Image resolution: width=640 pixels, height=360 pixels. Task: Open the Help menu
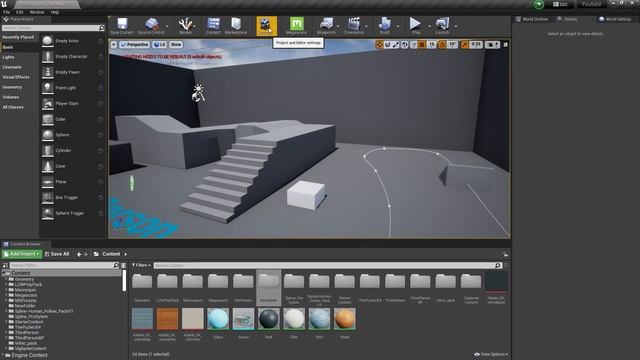pyautogui.click(x=55, y=12)
